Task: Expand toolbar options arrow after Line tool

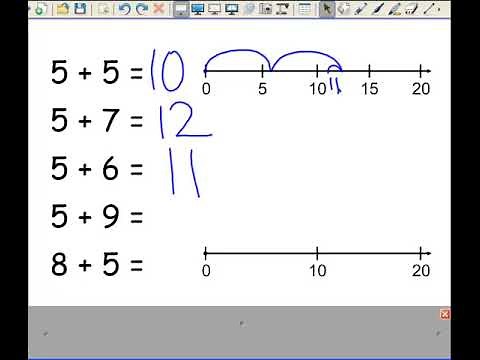Action: pyautogui.click(x=439, y=9)
